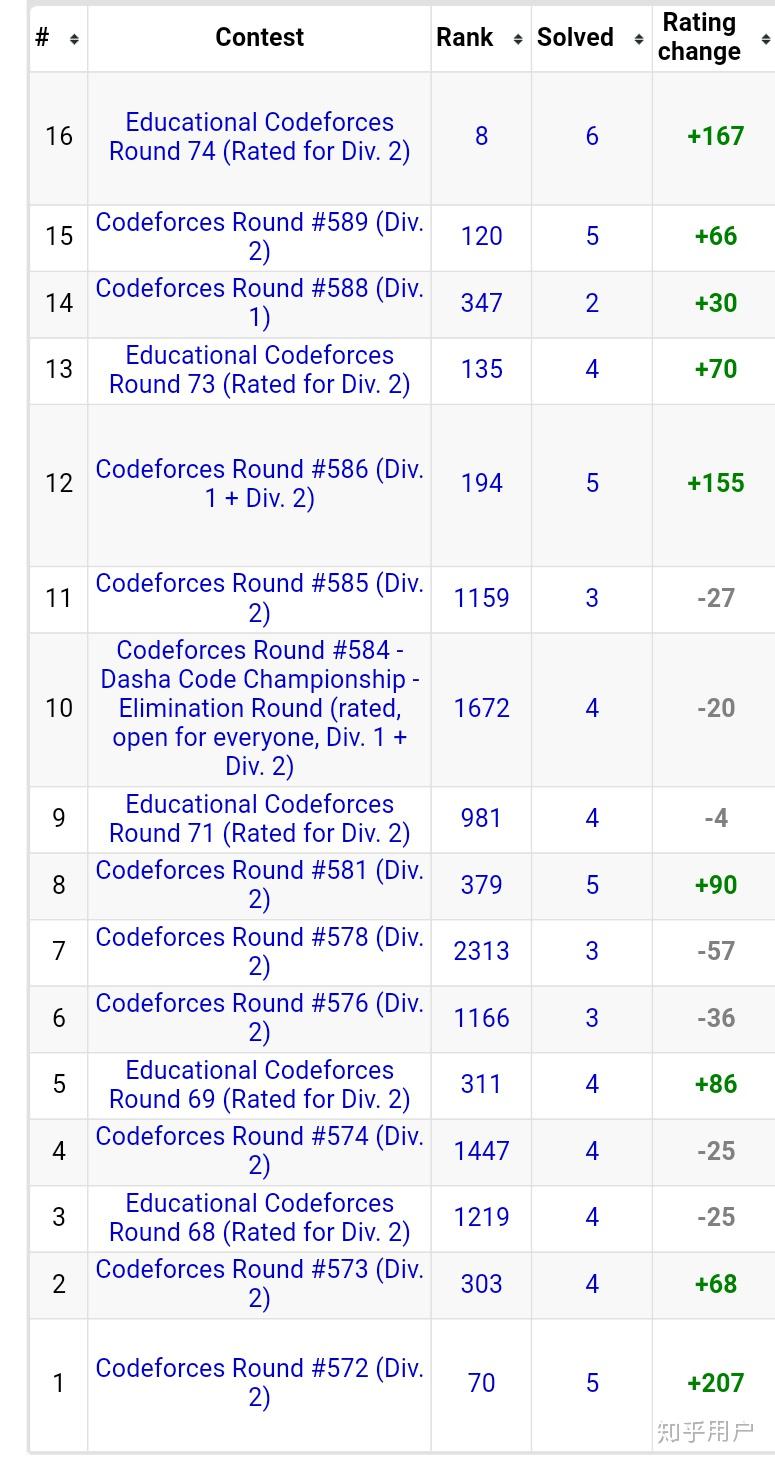Open solved count 2 for Round #588
The width and height of the screenshot is (775, 1459).
click(x=592, y=303)
